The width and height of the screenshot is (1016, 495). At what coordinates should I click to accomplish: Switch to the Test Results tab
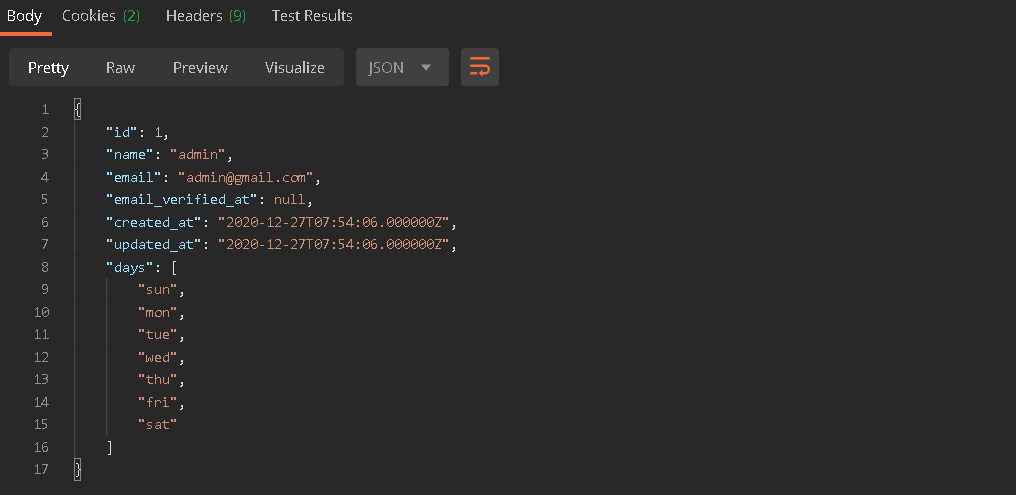click(312, 16)
